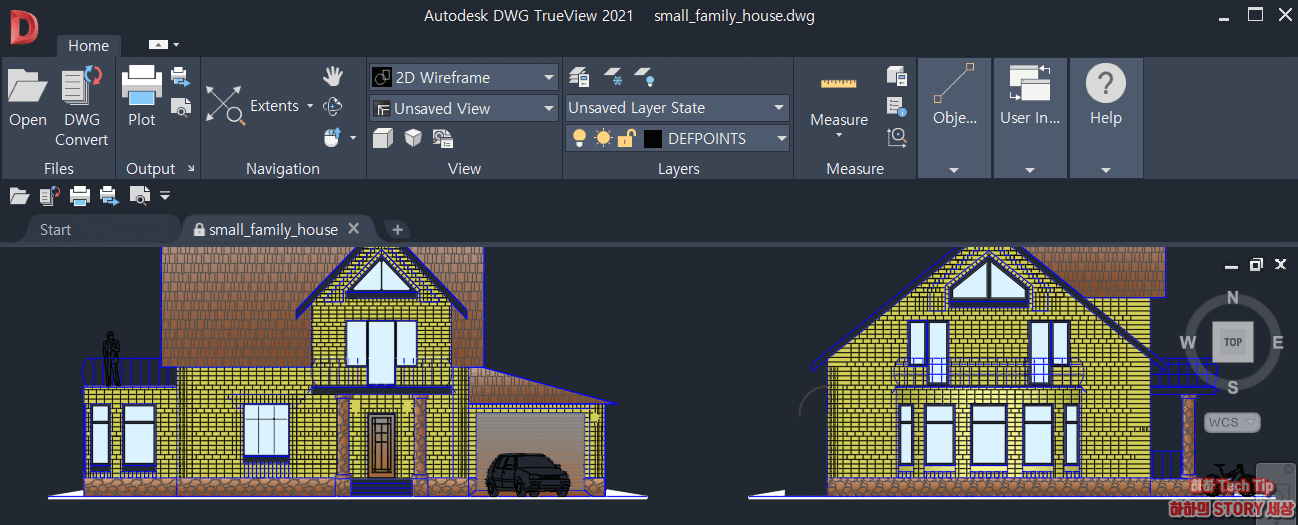The width and height of the screenshot is (1298, 525).
Task: Click TOP face of the ViewCube
Action: coord(1232,342)
